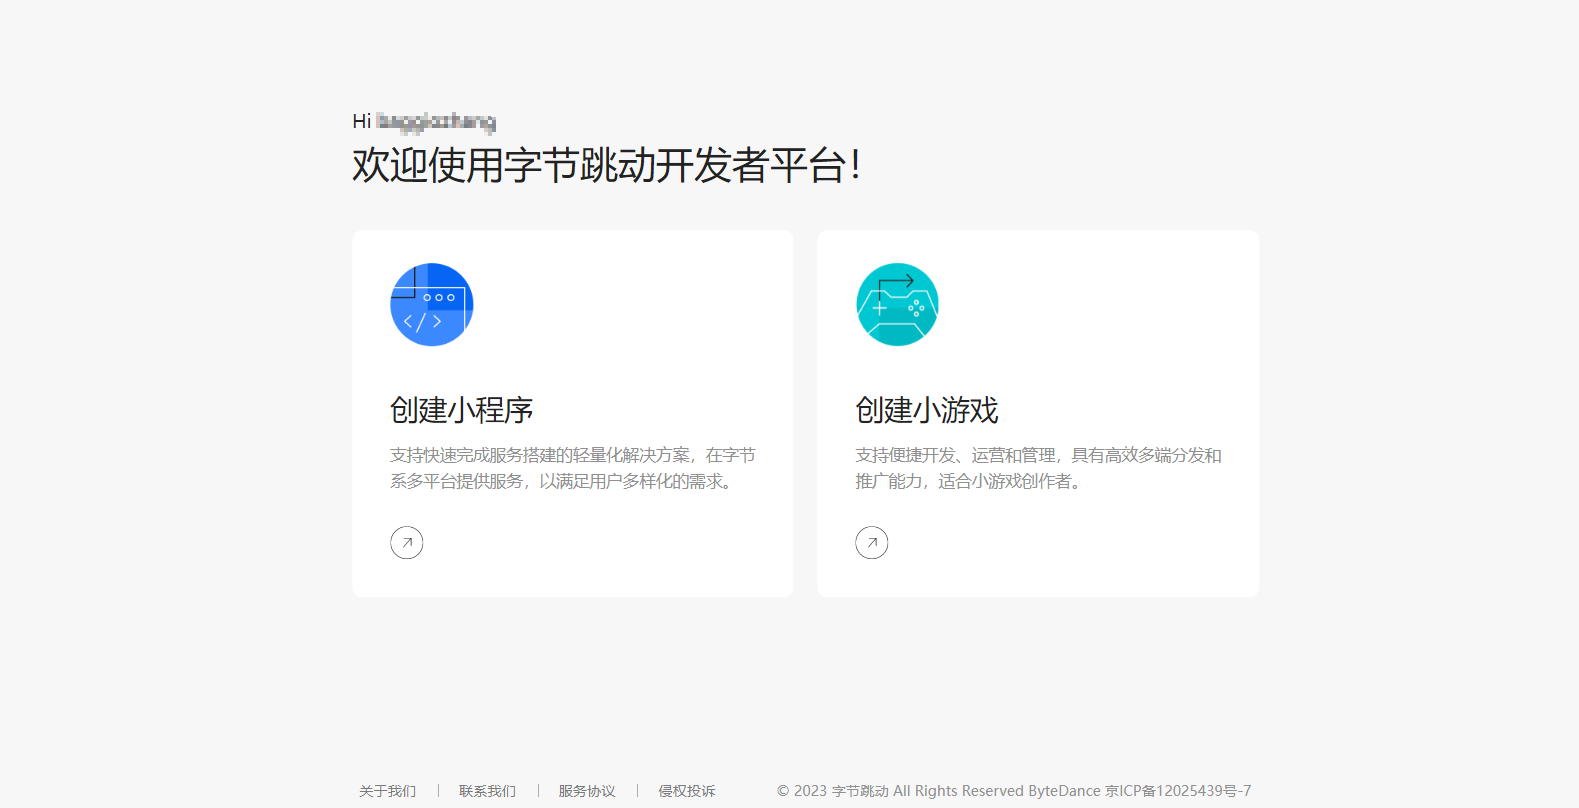
Task: Open the 关于我们 footer link
Action: pos(388,791)
